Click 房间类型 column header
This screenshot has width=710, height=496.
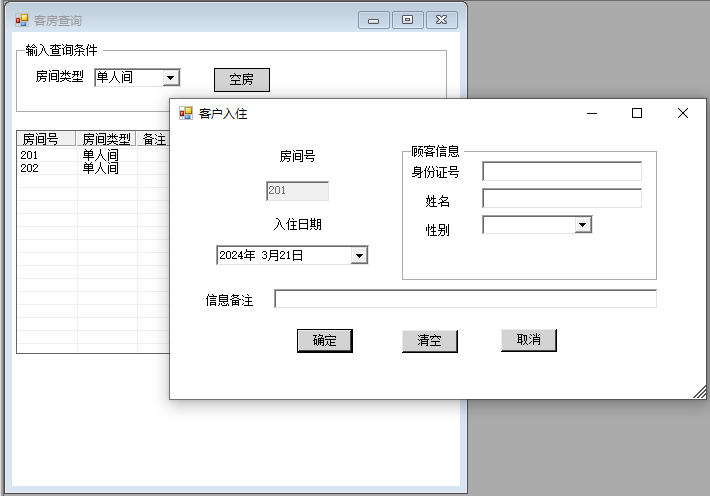106,139
